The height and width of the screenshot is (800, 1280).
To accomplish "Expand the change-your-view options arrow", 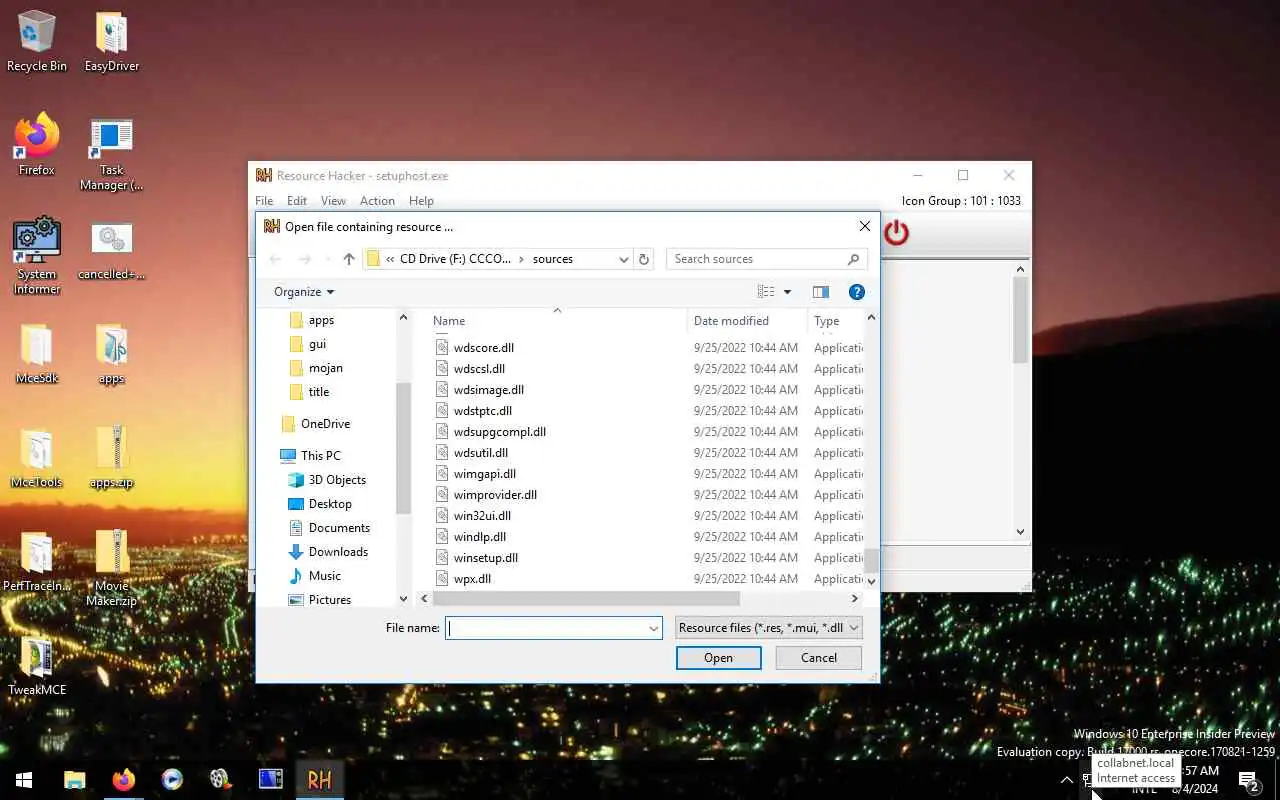I will [787, 292].
